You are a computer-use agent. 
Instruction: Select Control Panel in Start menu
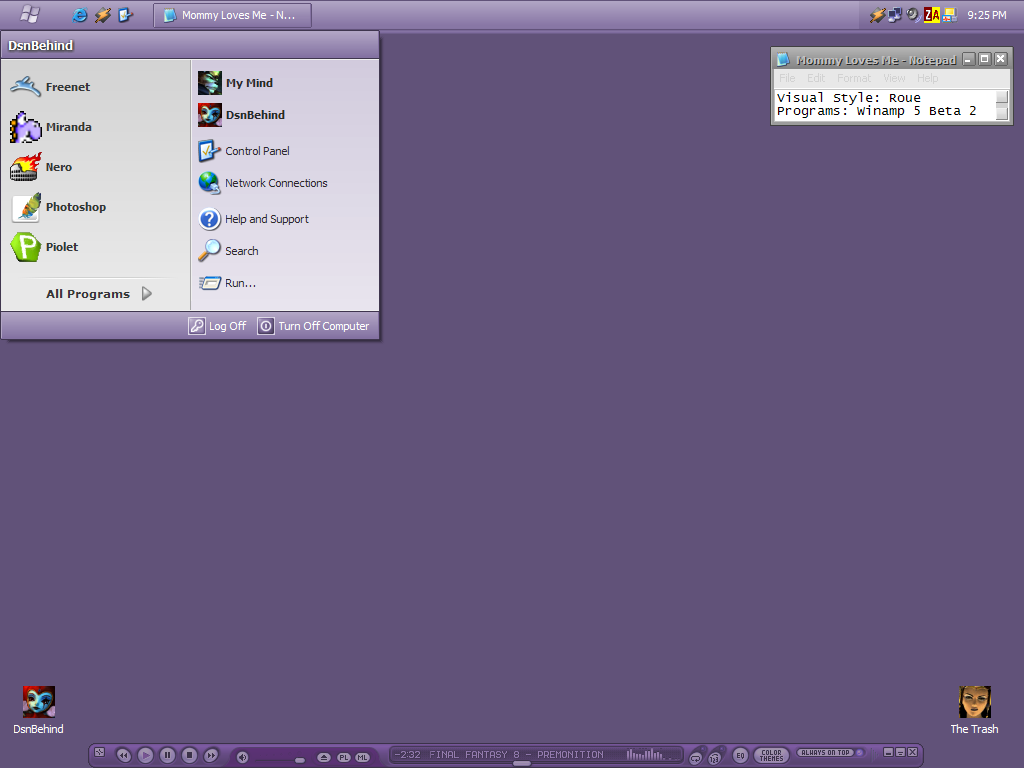(256, 151)
